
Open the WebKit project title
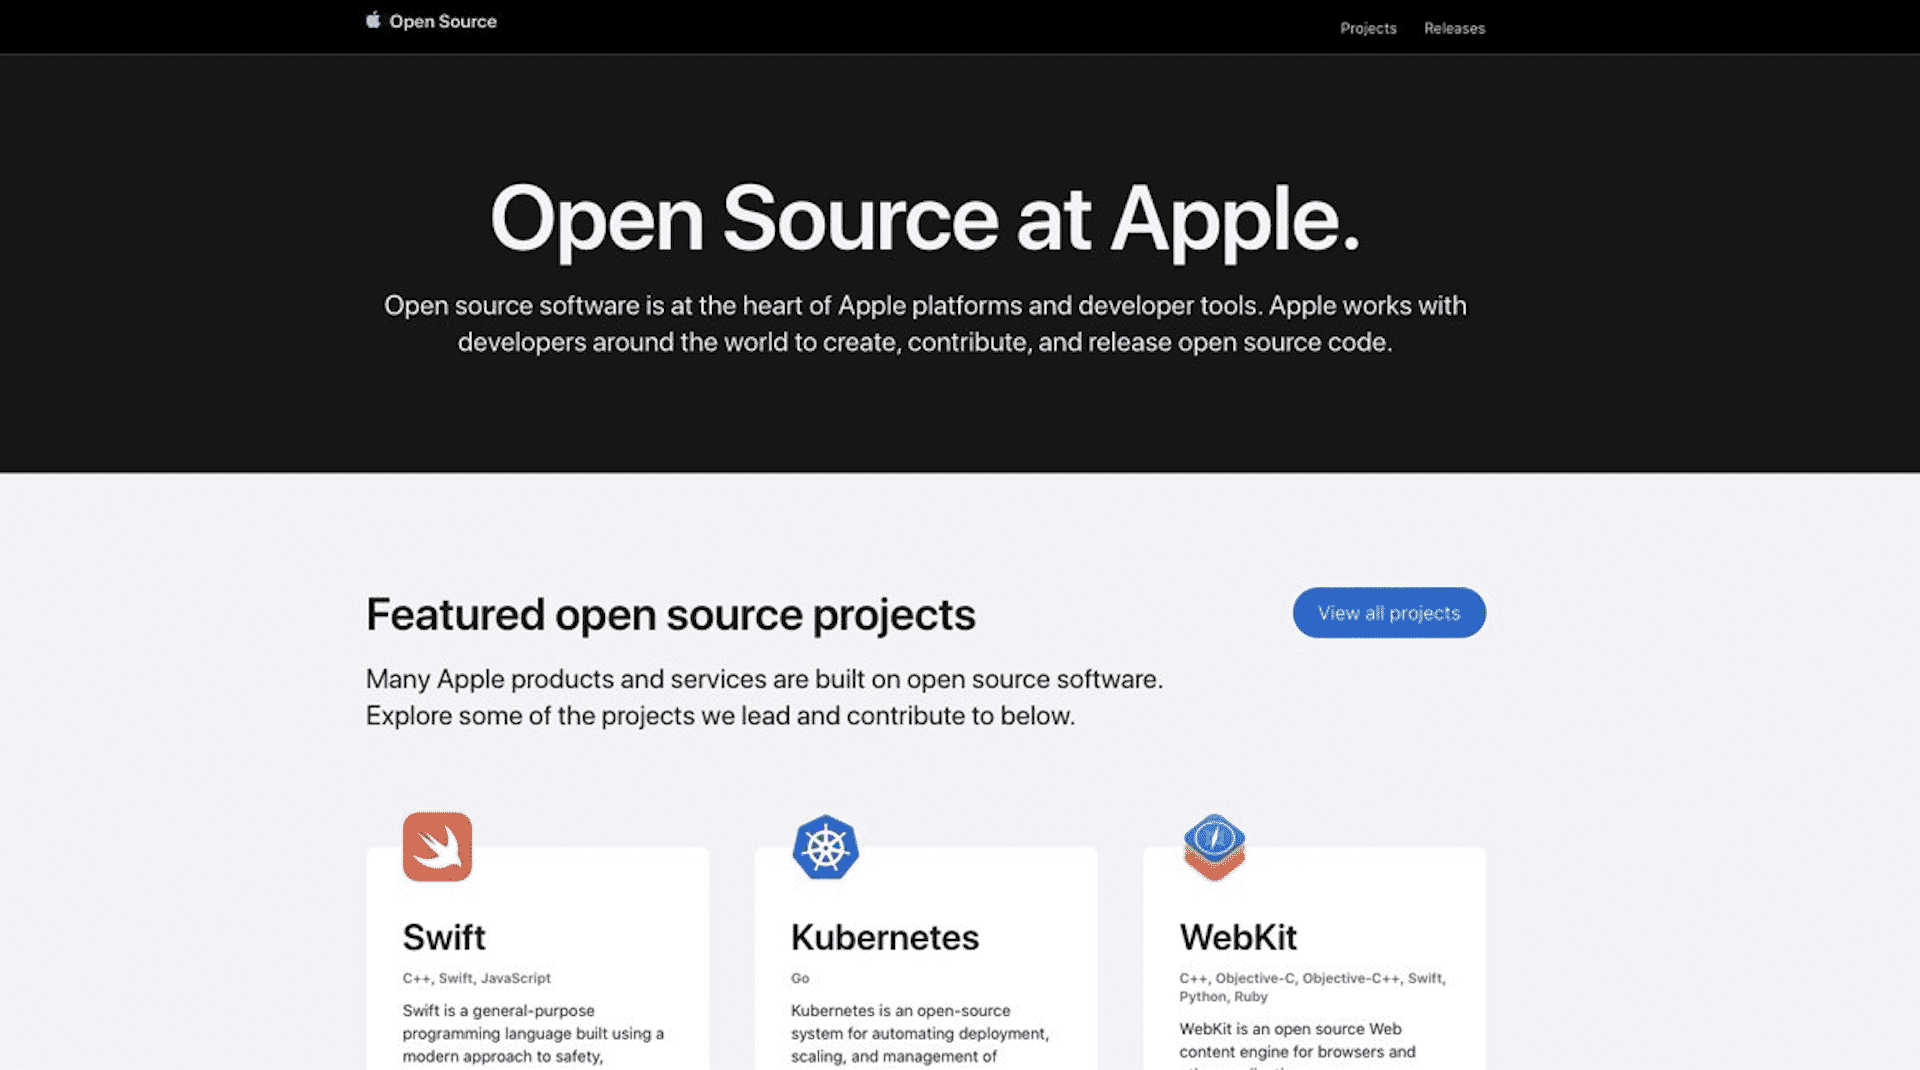(x=1238, y=937)
